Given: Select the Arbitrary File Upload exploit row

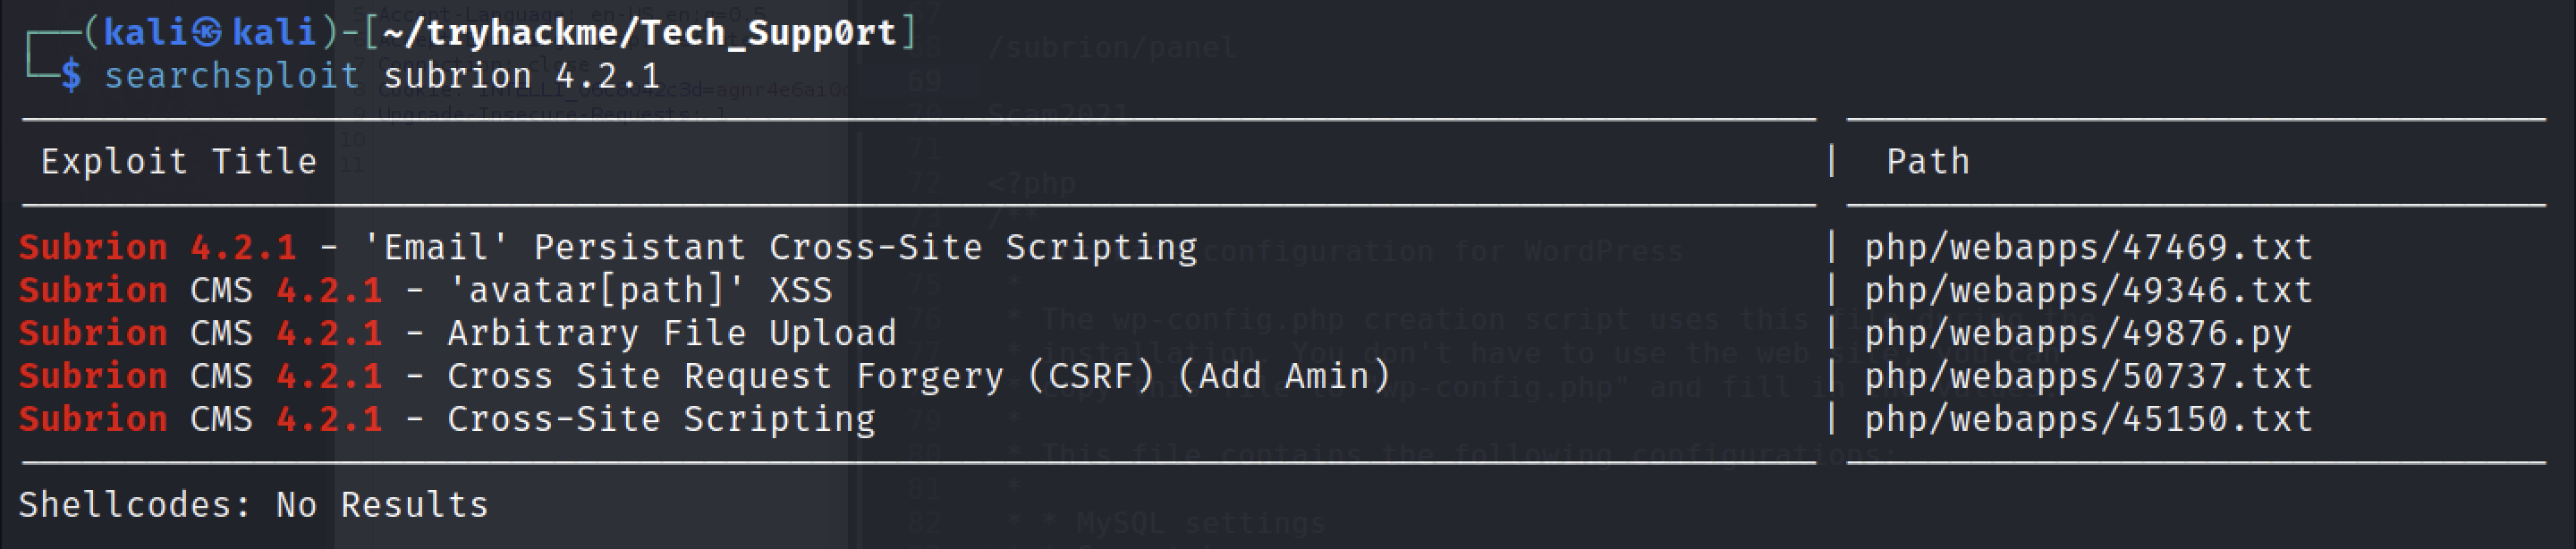Looking at the screenshot, I should pos(458,333).
